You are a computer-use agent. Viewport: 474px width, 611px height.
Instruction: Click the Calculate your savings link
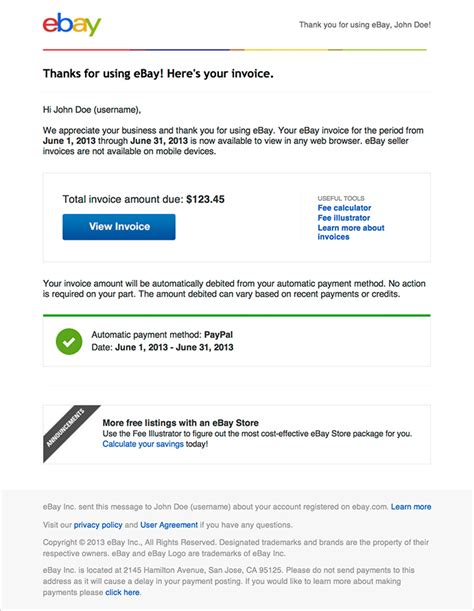tap(143, 444)
